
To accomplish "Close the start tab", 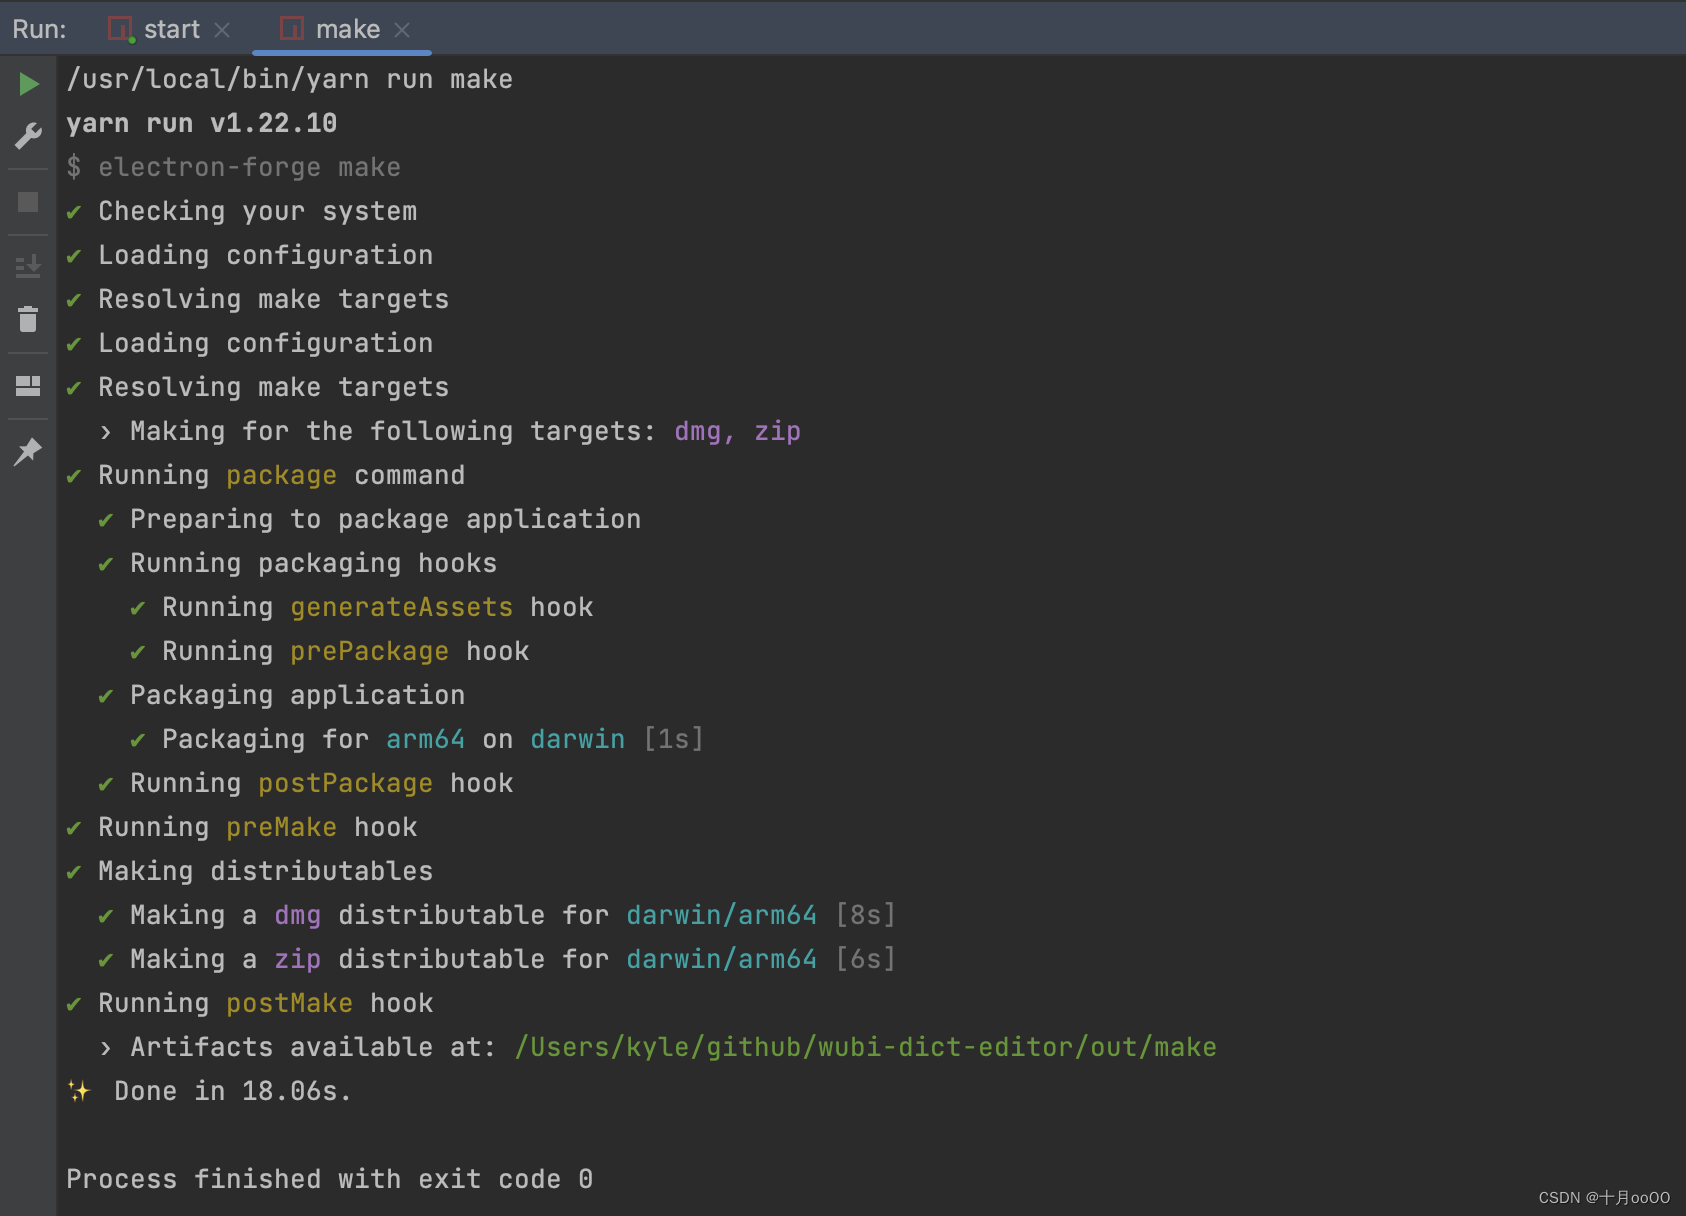I will click(x=222, y=30).
